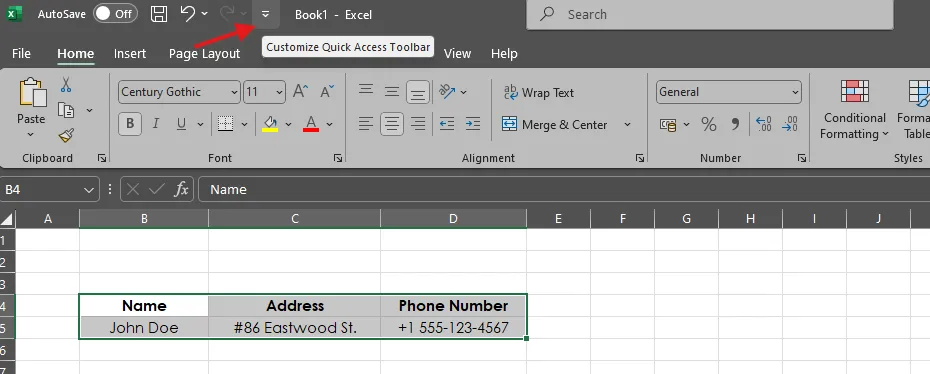Click in the Search box
The height and width of the screenshot is (374, 930).
[709, 14]
